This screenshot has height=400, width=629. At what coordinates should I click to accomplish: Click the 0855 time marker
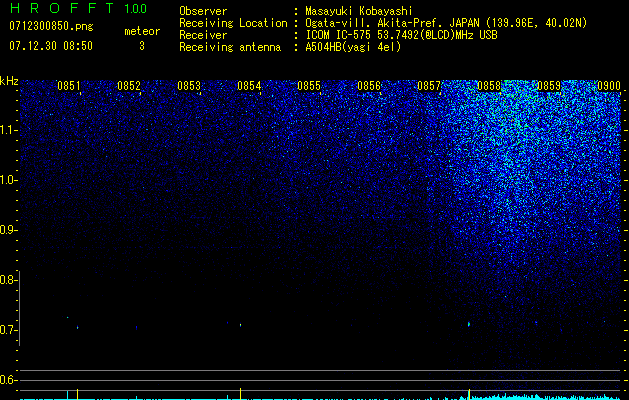tap(309, 86)
